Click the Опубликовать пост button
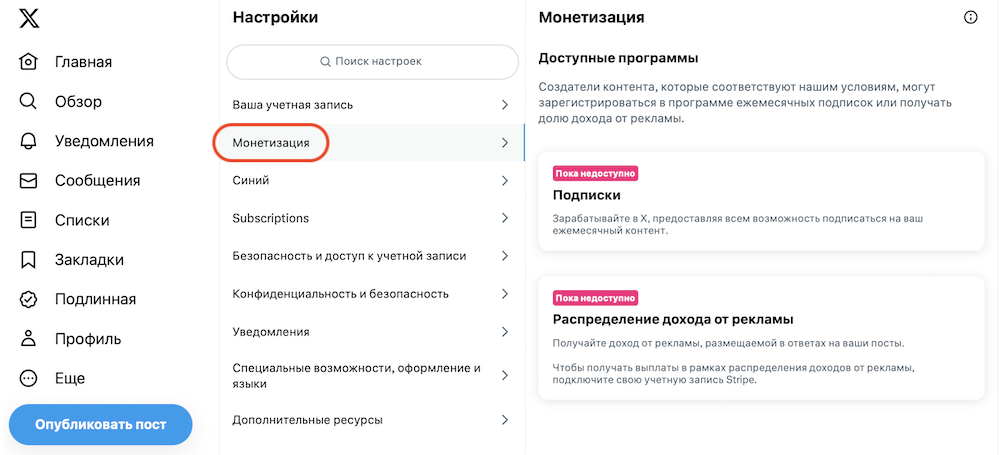 tap(101, 424)
